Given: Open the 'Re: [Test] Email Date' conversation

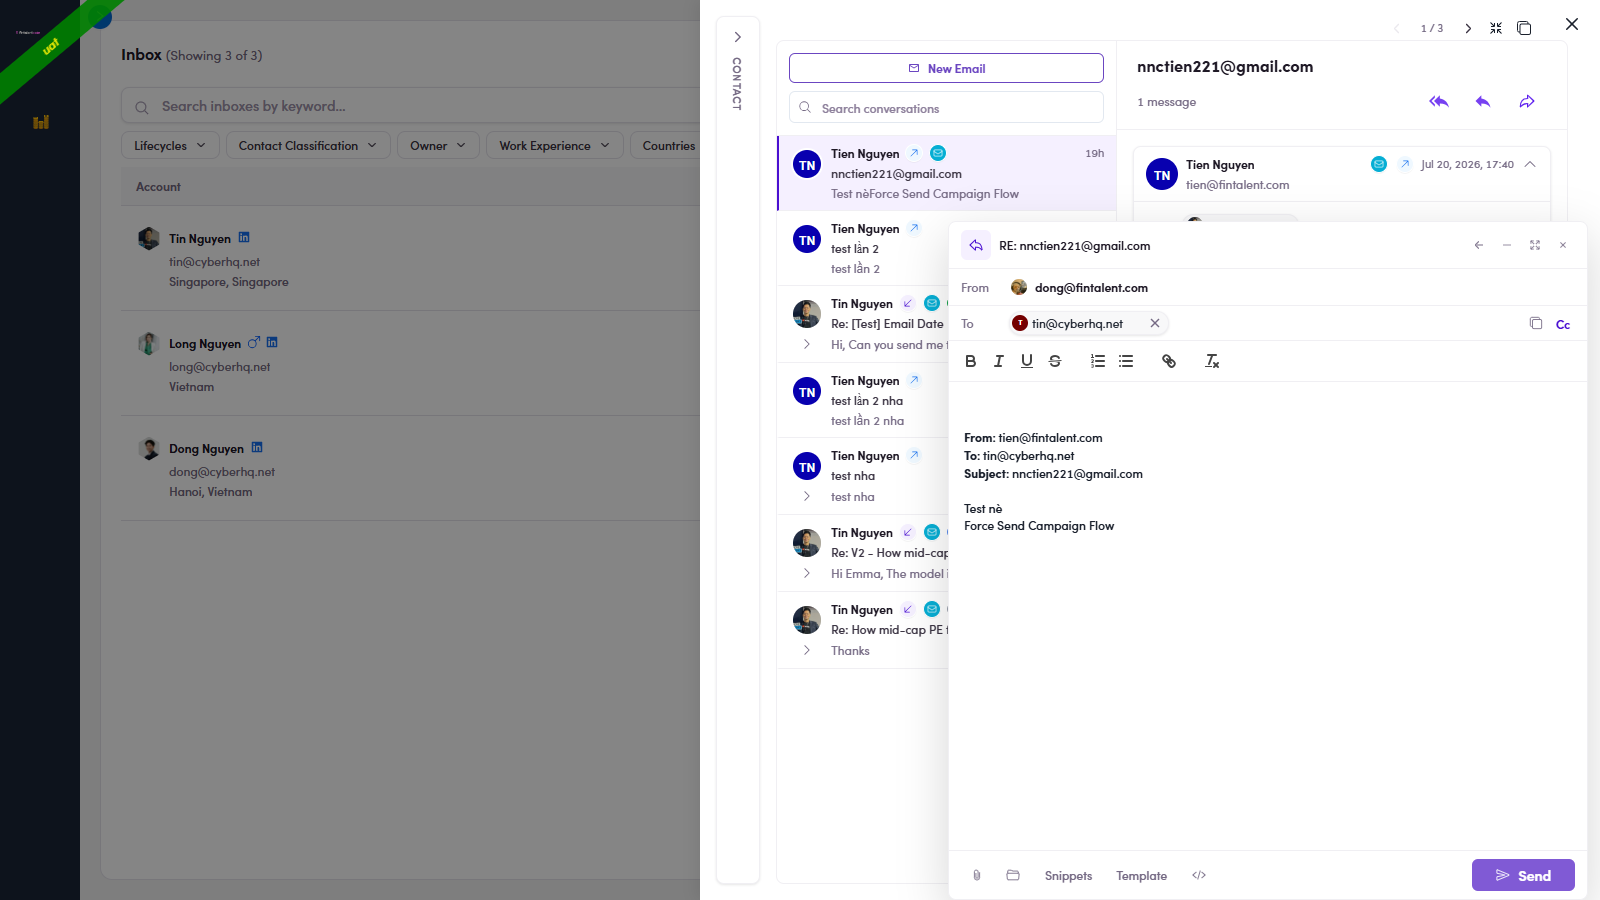Looking at the screenshot, I should click(864, 324).
